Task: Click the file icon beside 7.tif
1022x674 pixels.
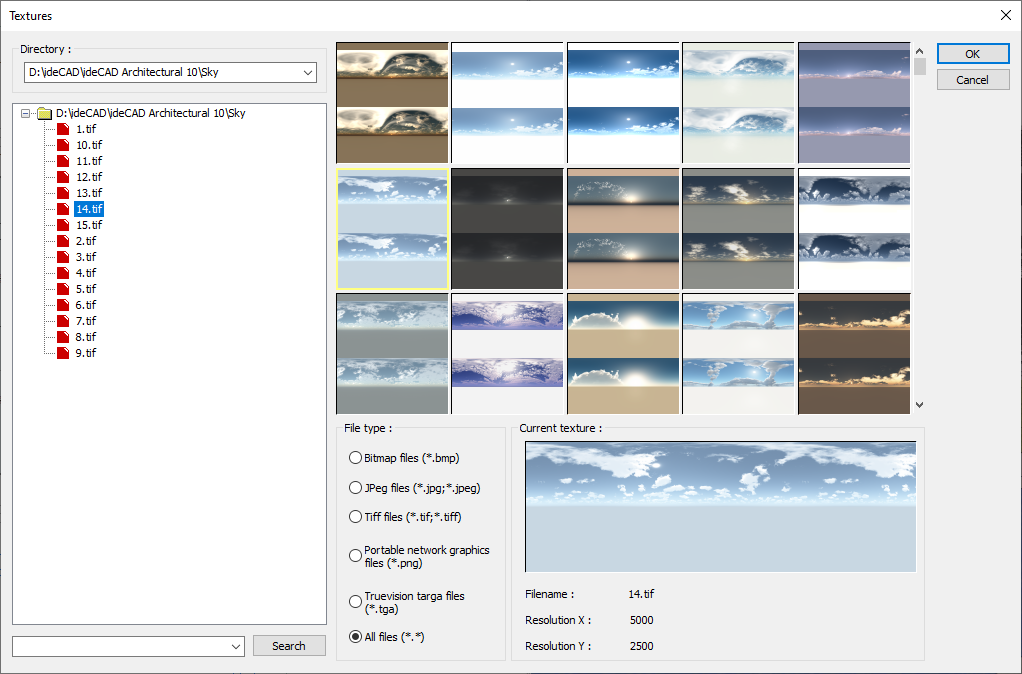Action: [64, 321]
